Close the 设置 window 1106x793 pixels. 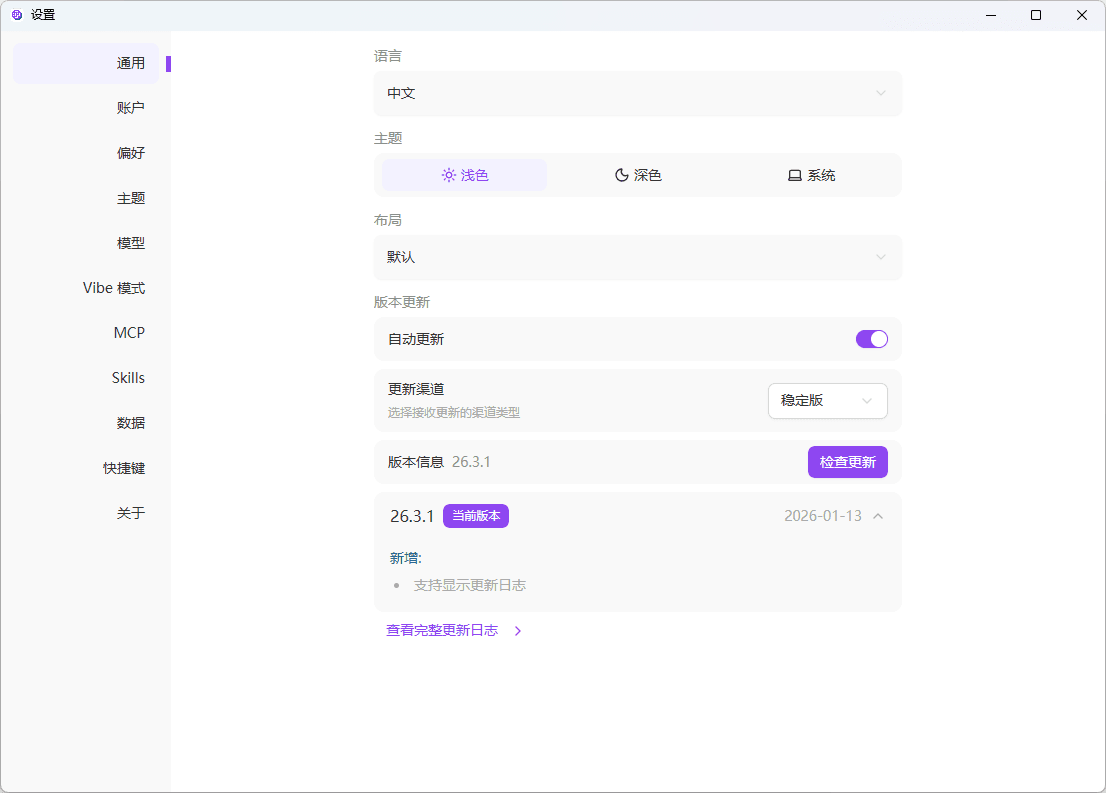(1082, 15)
